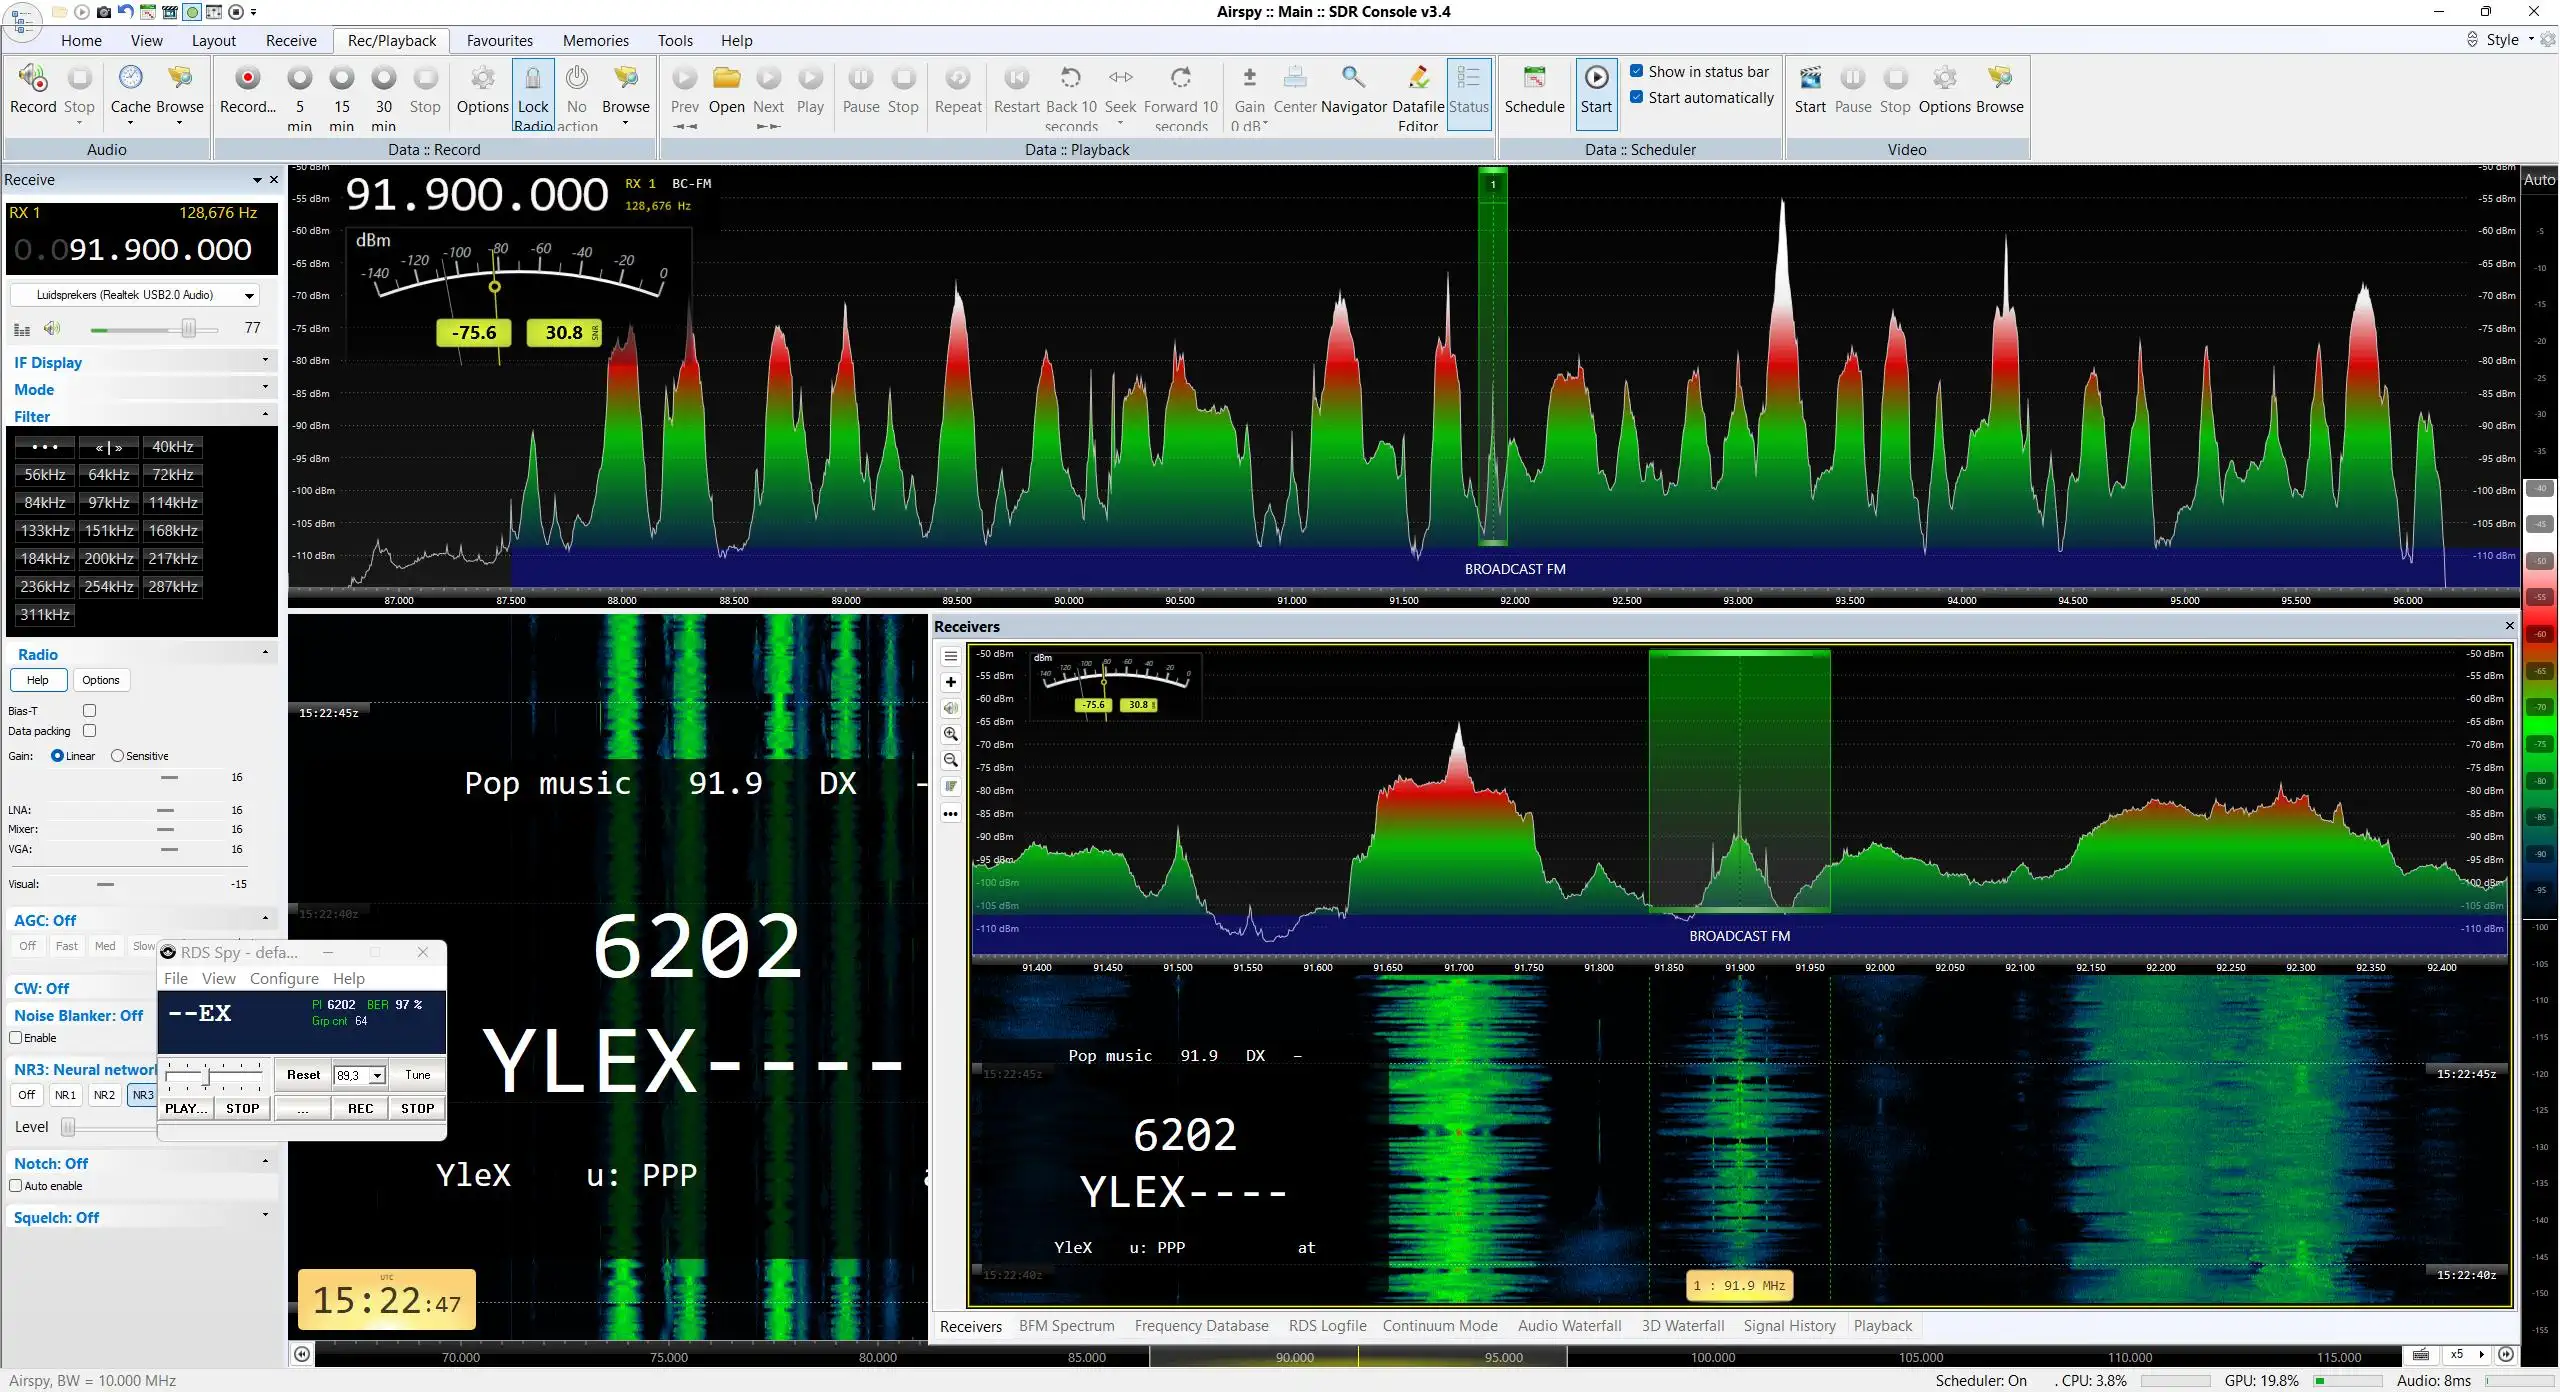Open playback file with Open icon
Screen dimensions: 2560x1392
[x=727, y=90]
